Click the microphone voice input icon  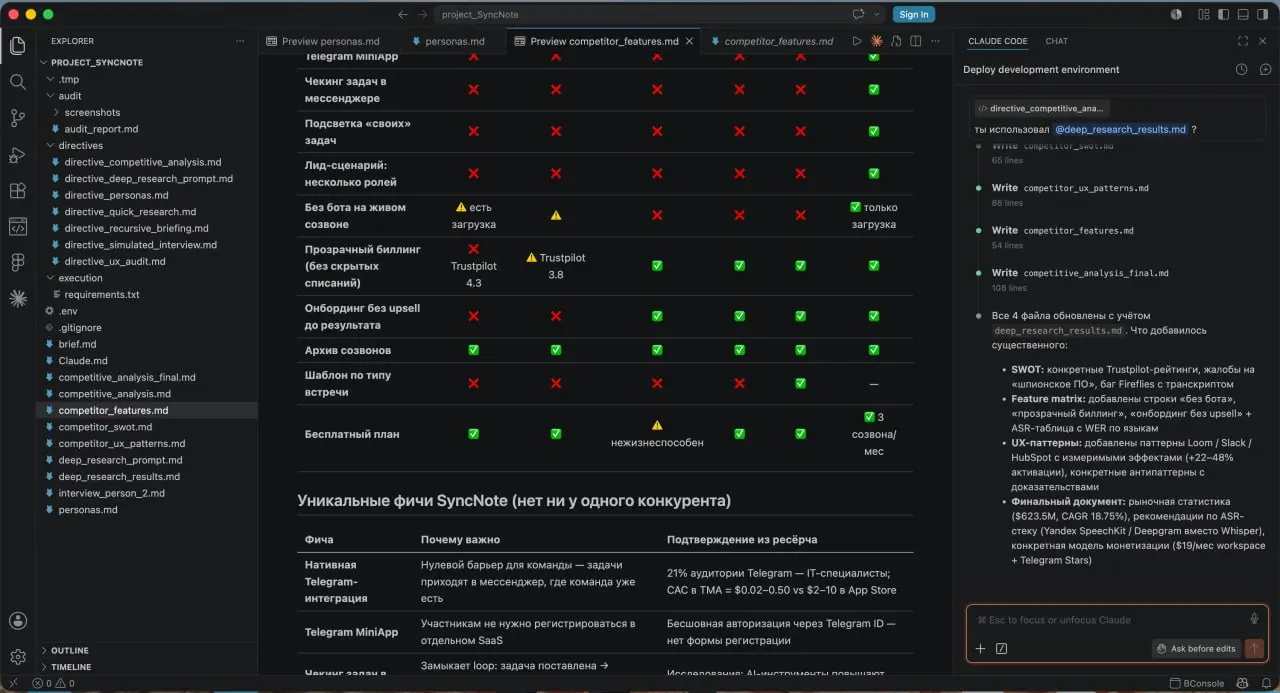(1254, 619)
